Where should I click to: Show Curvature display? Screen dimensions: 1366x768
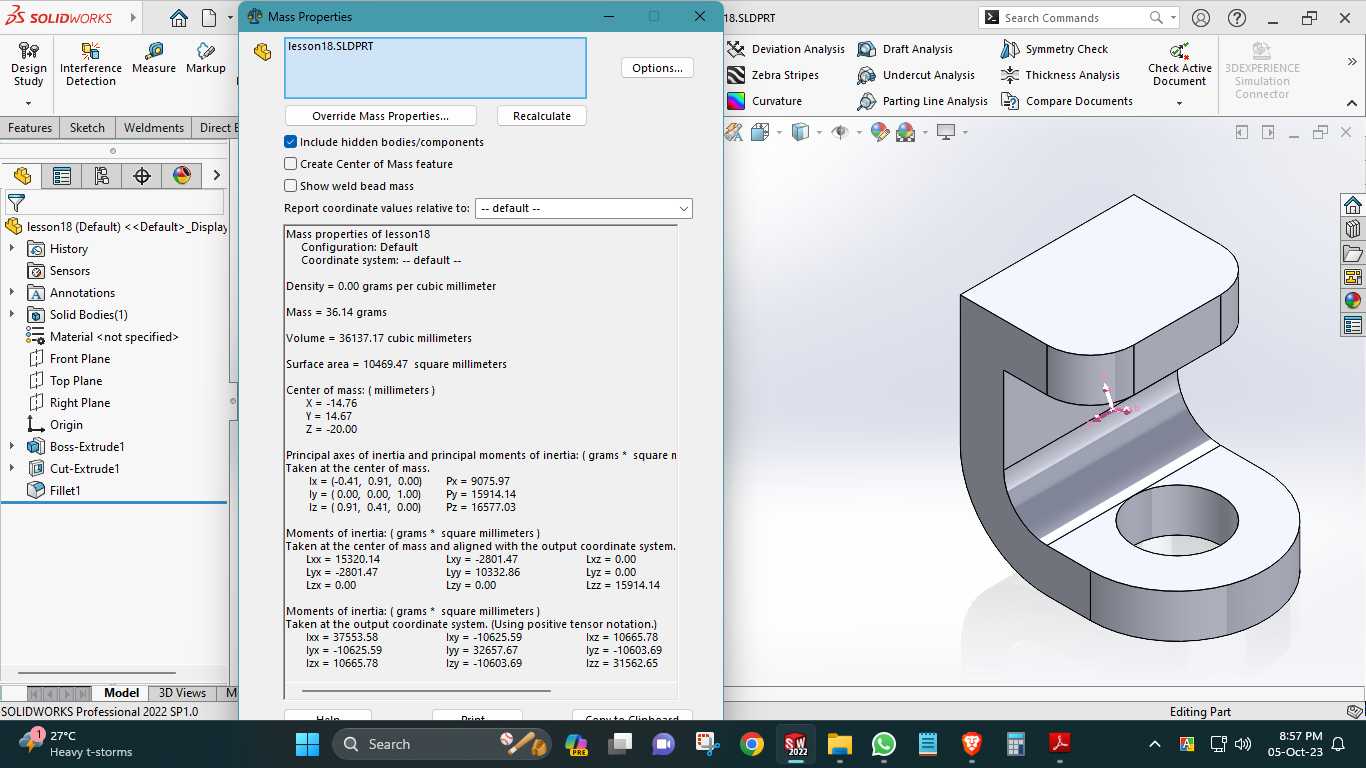click(765, 101)
